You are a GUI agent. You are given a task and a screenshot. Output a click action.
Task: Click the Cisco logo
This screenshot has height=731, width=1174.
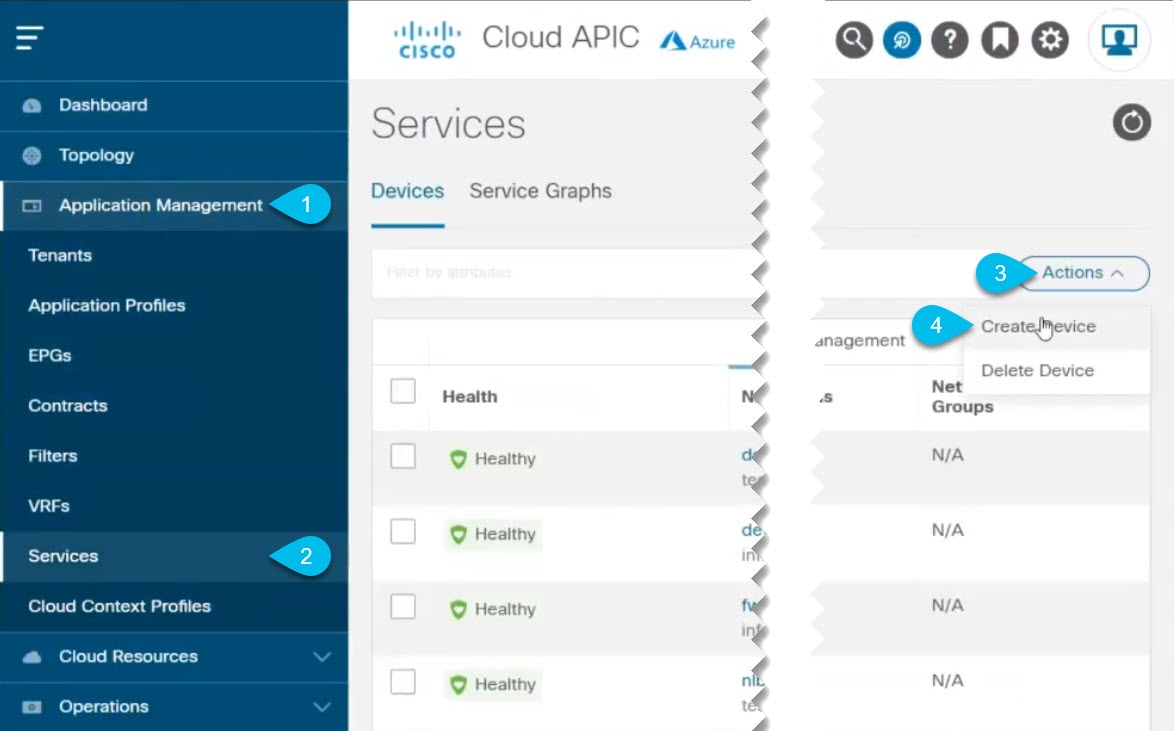pos(427,40)
